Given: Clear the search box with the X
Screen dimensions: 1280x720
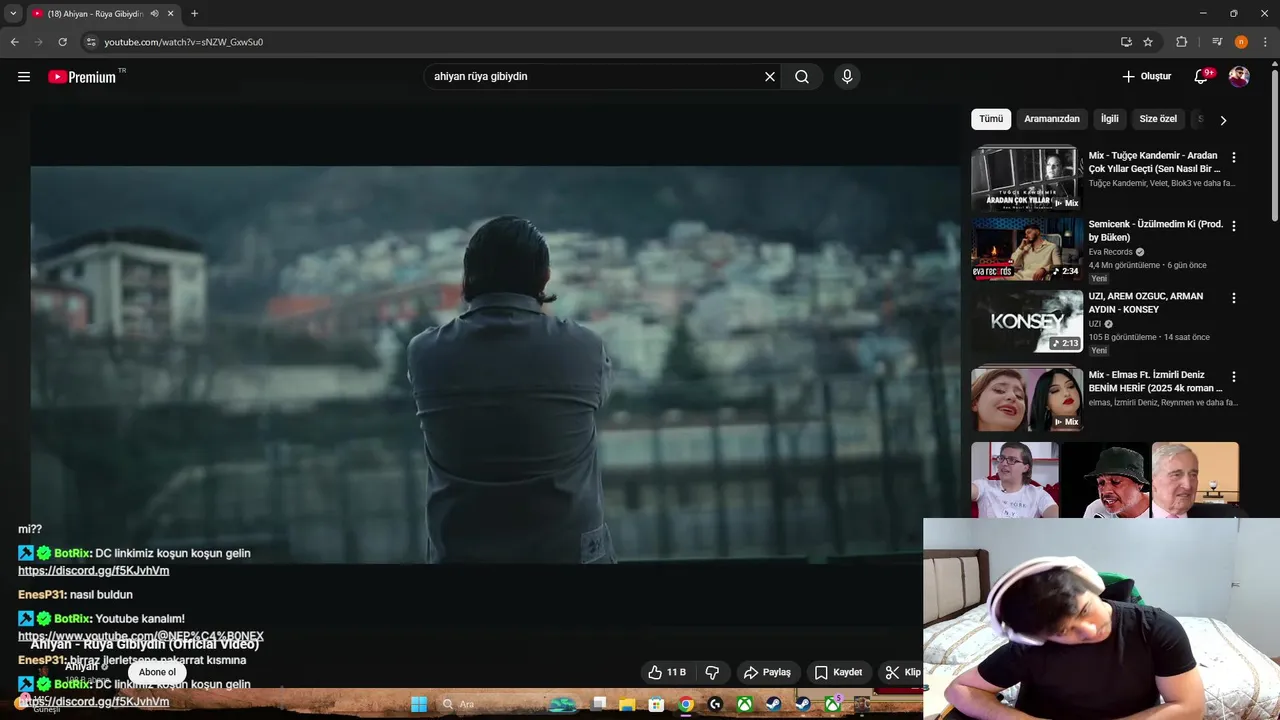Looking at the screenshot, I should [x=770, y=77].
